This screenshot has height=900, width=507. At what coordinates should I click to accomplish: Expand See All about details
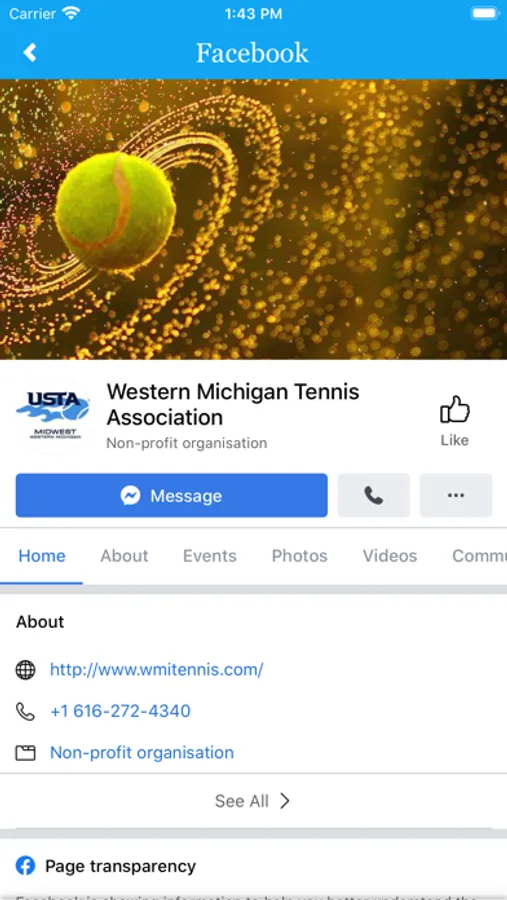(253, 801)
